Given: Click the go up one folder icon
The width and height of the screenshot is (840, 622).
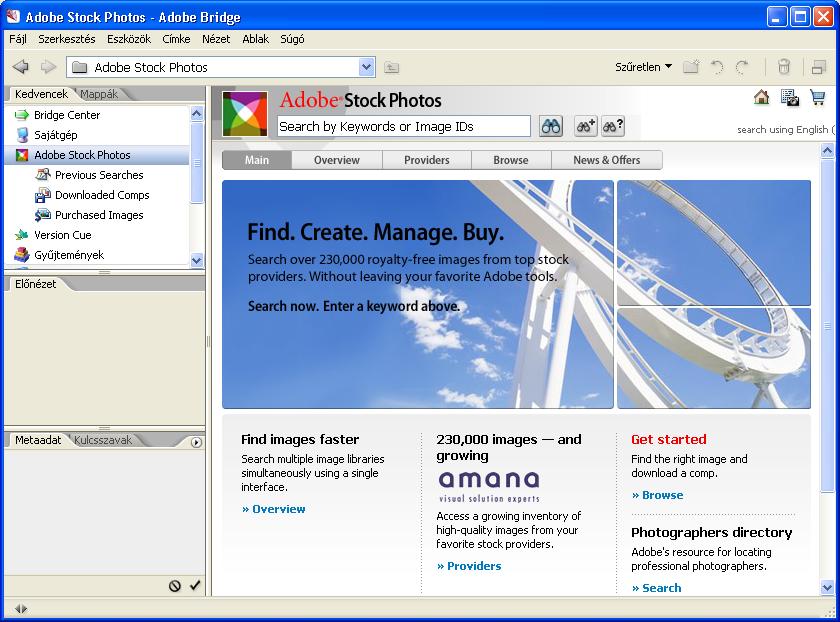Looking at the screenshot, I should tap(392, 68).
